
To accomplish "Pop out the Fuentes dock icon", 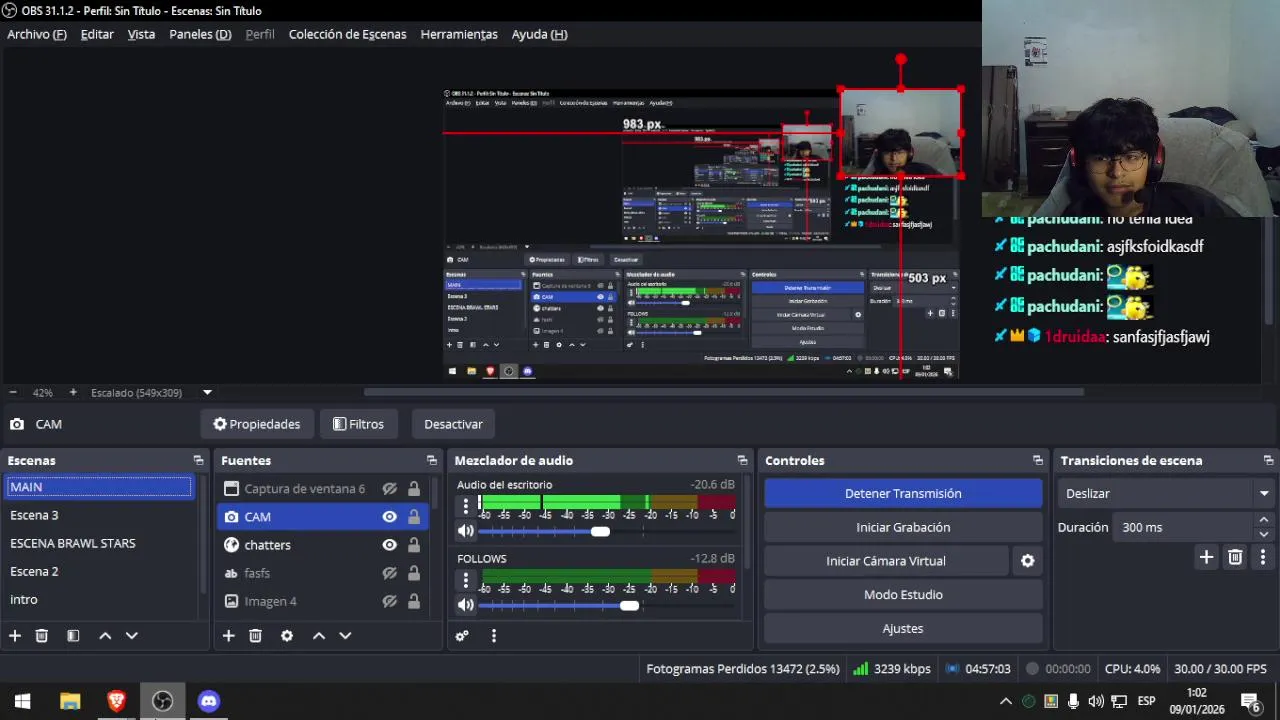I will coord(431,461).
